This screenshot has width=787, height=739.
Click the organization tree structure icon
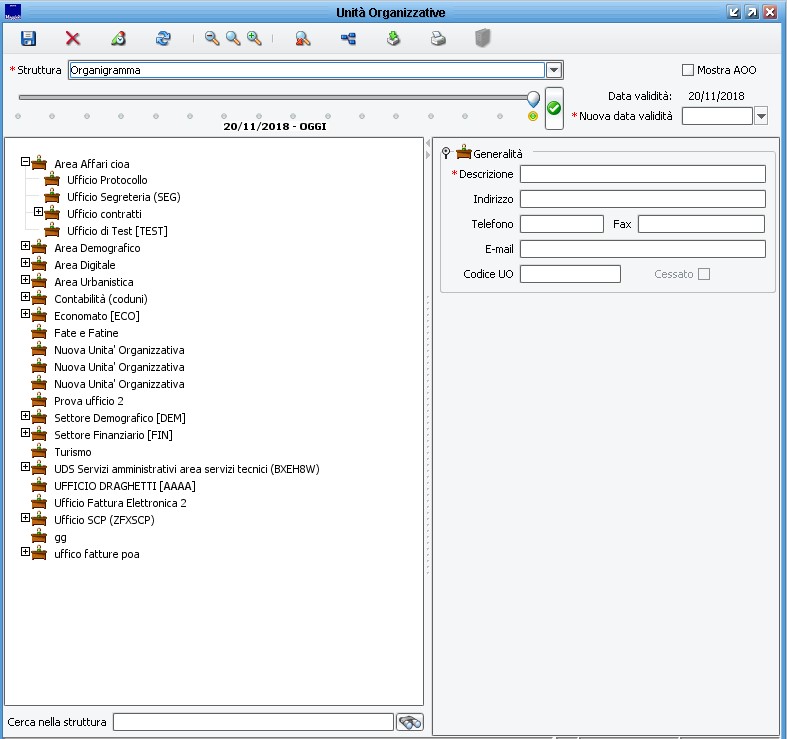point(348,39)
